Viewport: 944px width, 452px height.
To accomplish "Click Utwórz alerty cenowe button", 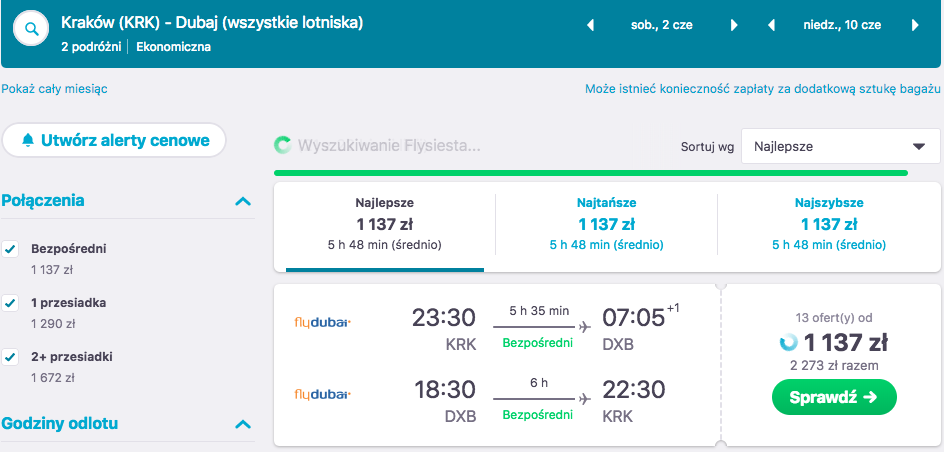I will [x=114, y=140].
